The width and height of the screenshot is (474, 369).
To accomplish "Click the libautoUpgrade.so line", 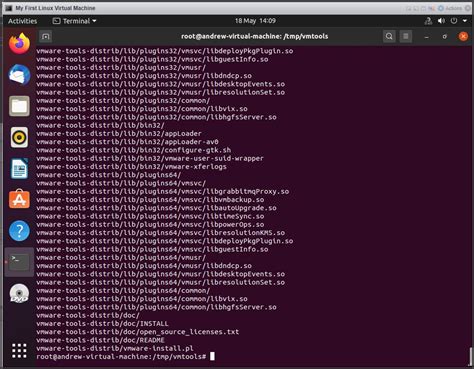I will (x=156, y=208).
